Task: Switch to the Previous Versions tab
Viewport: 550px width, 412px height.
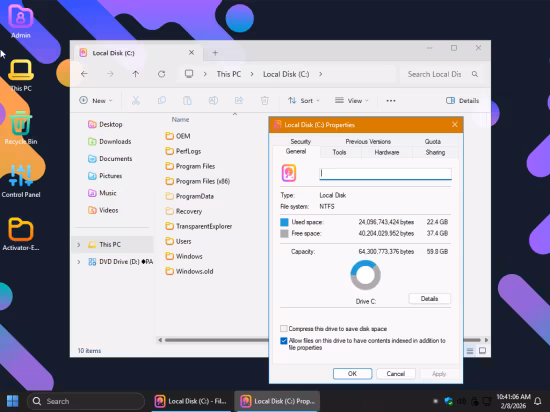Action: click(x=368, y=141)
